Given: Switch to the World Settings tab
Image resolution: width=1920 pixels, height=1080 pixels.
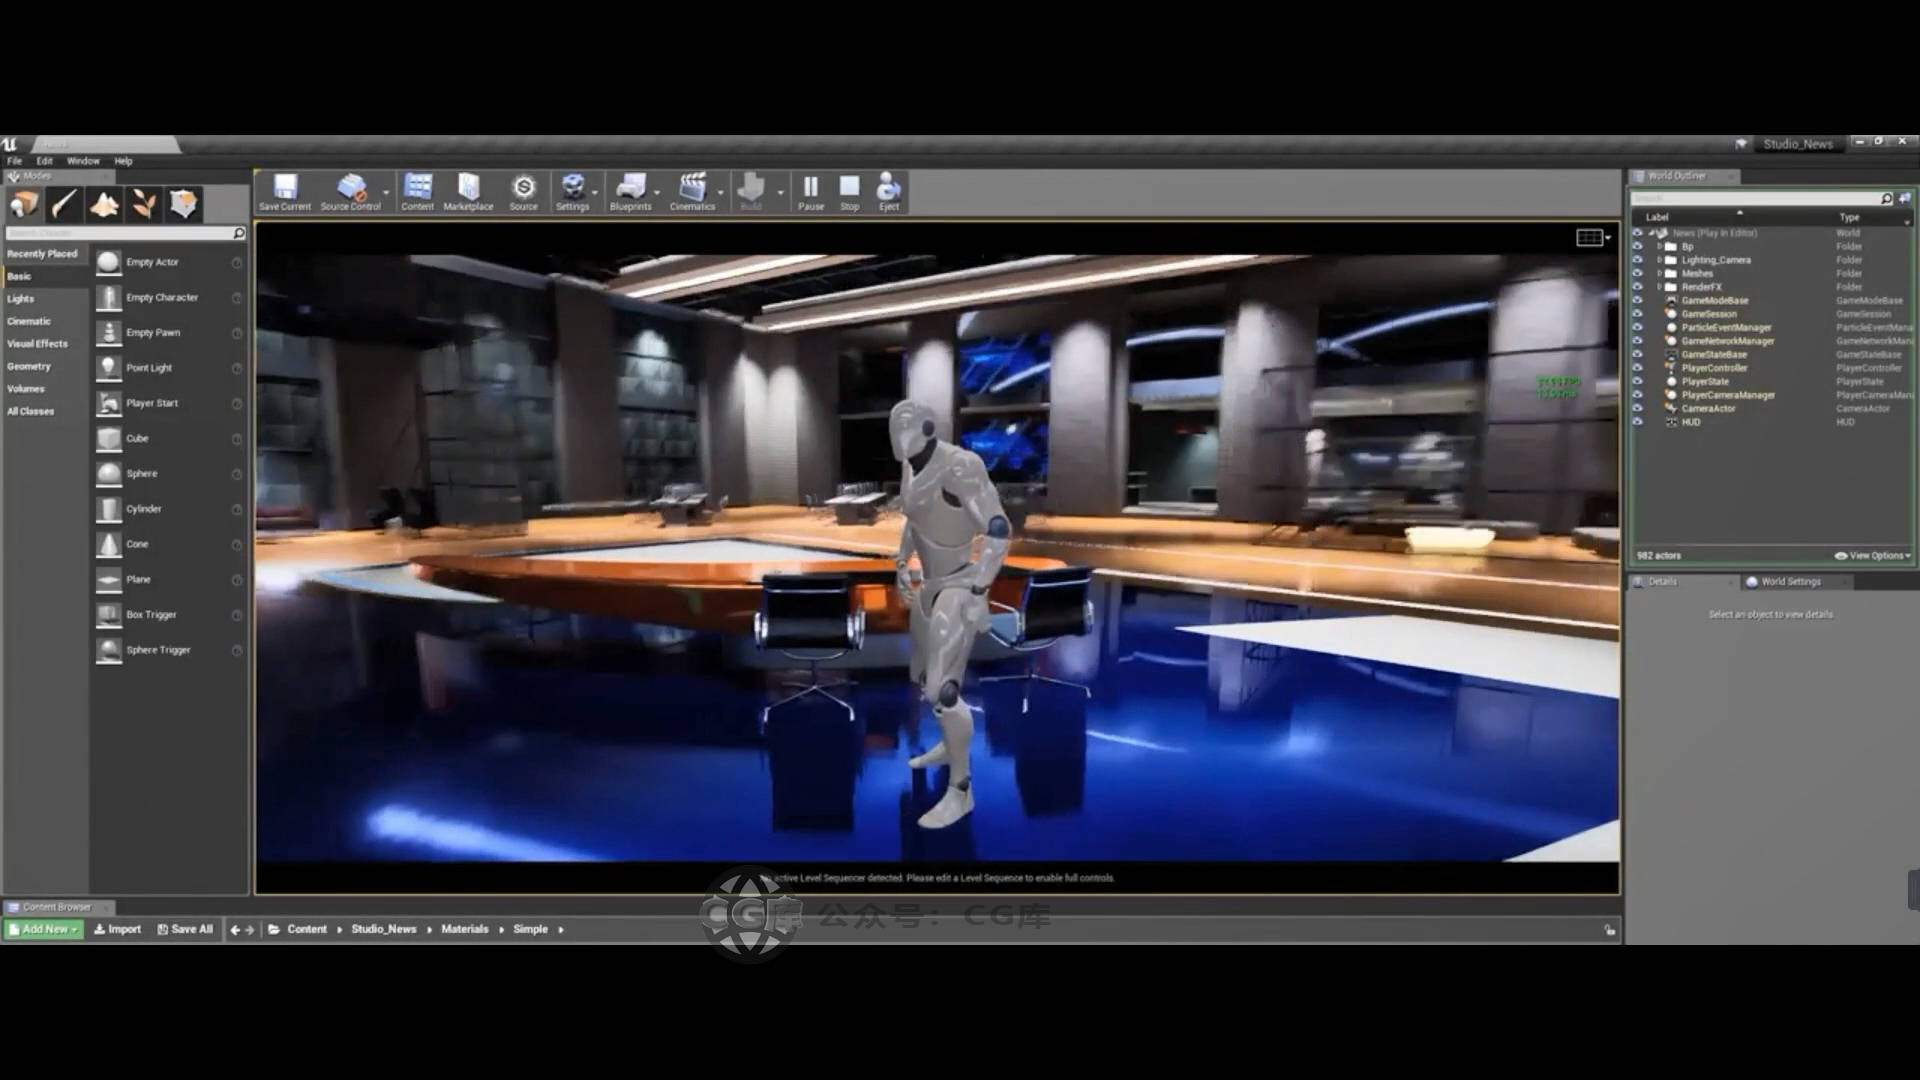Looking at the screenshot, I should pyautogui.click(x=1790, y=581).
